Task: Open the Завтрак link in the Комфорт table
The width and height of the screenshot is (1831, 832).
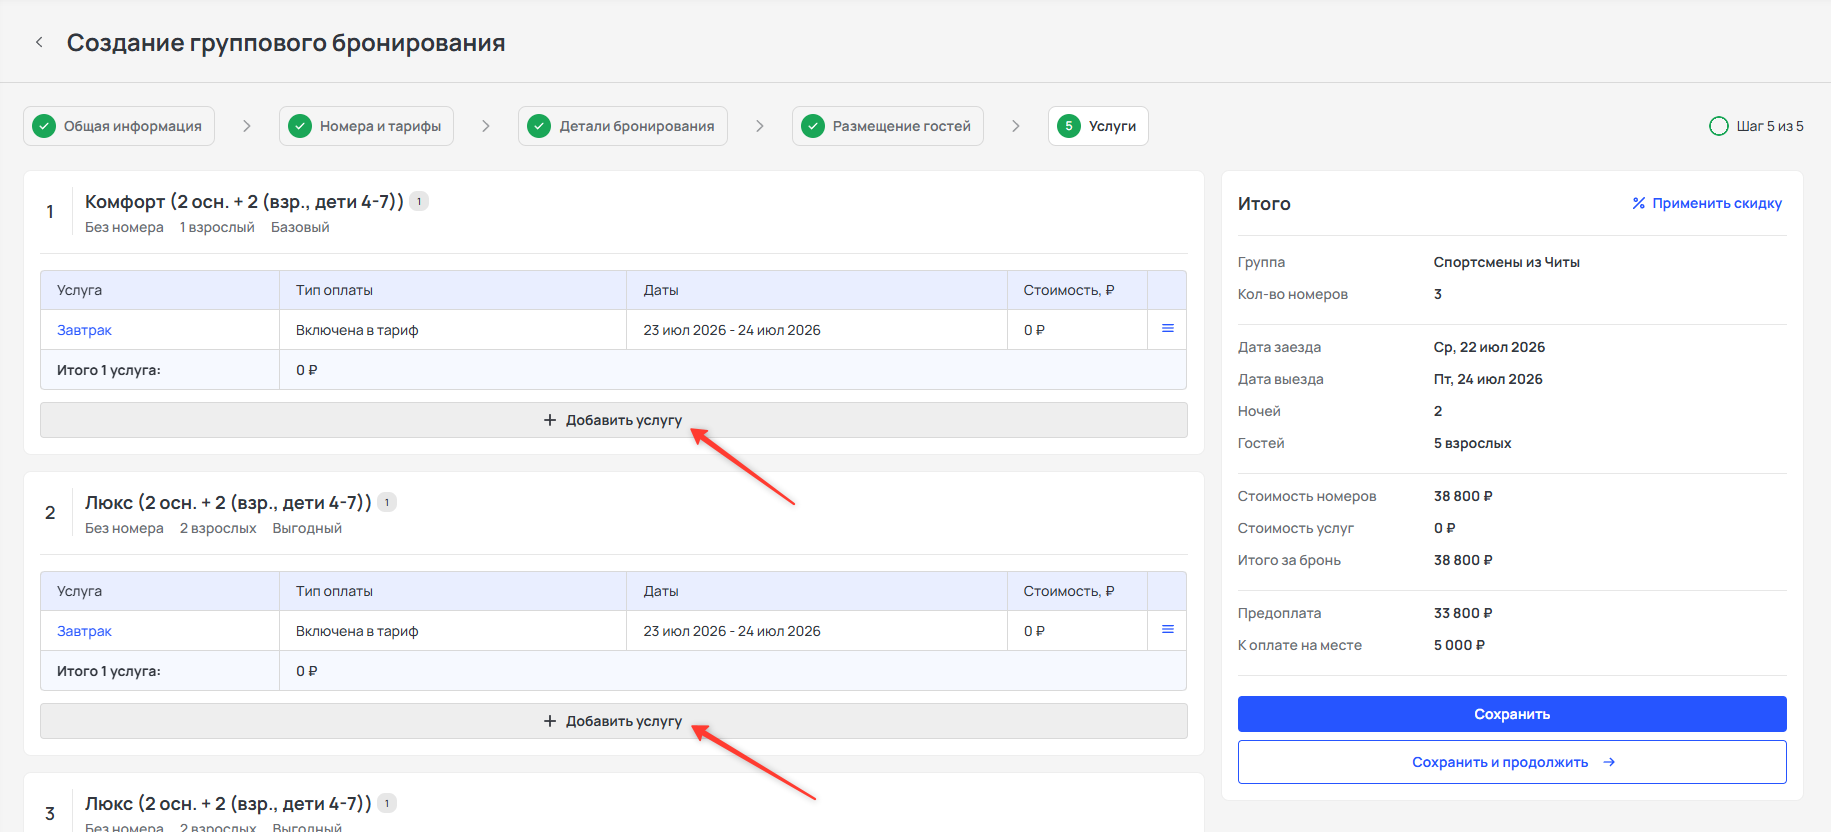Action: click(84, 330)
